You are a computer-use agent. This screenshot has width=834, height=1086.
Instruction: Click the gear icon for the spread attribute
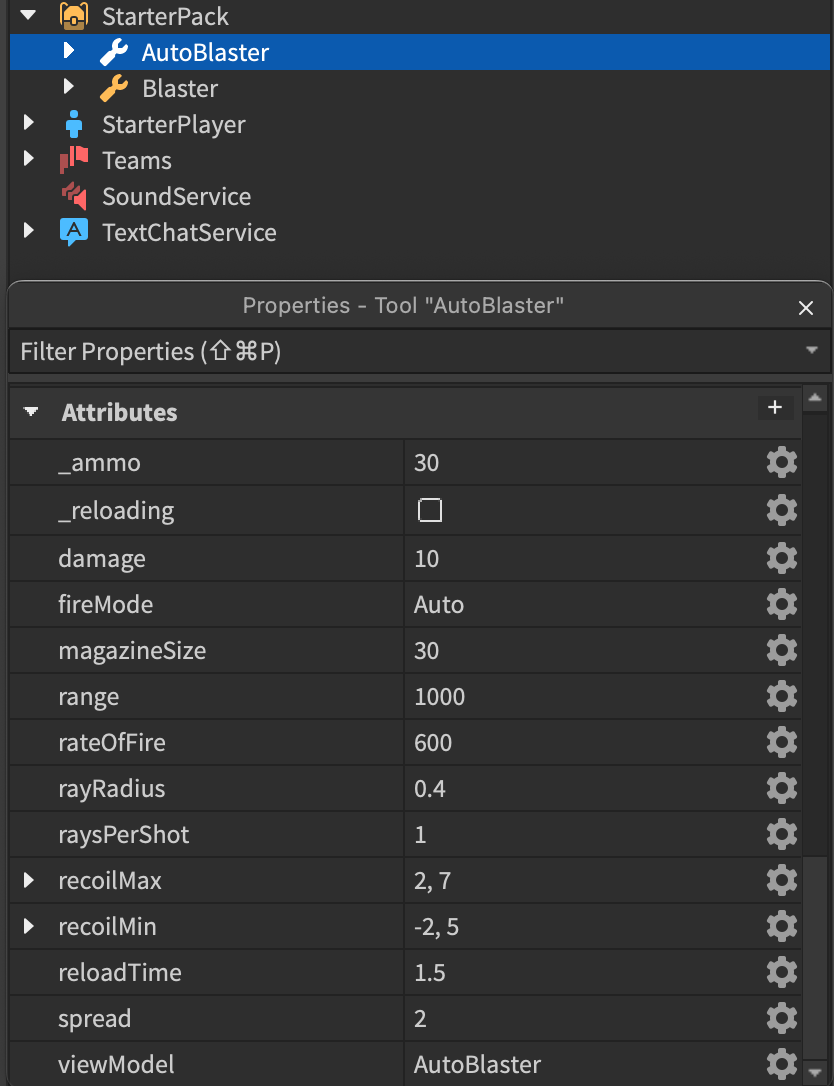pos(781,1018)
